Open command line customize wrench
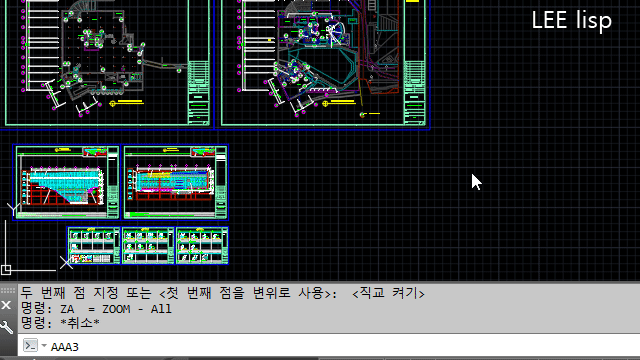 tap(7, 327)
